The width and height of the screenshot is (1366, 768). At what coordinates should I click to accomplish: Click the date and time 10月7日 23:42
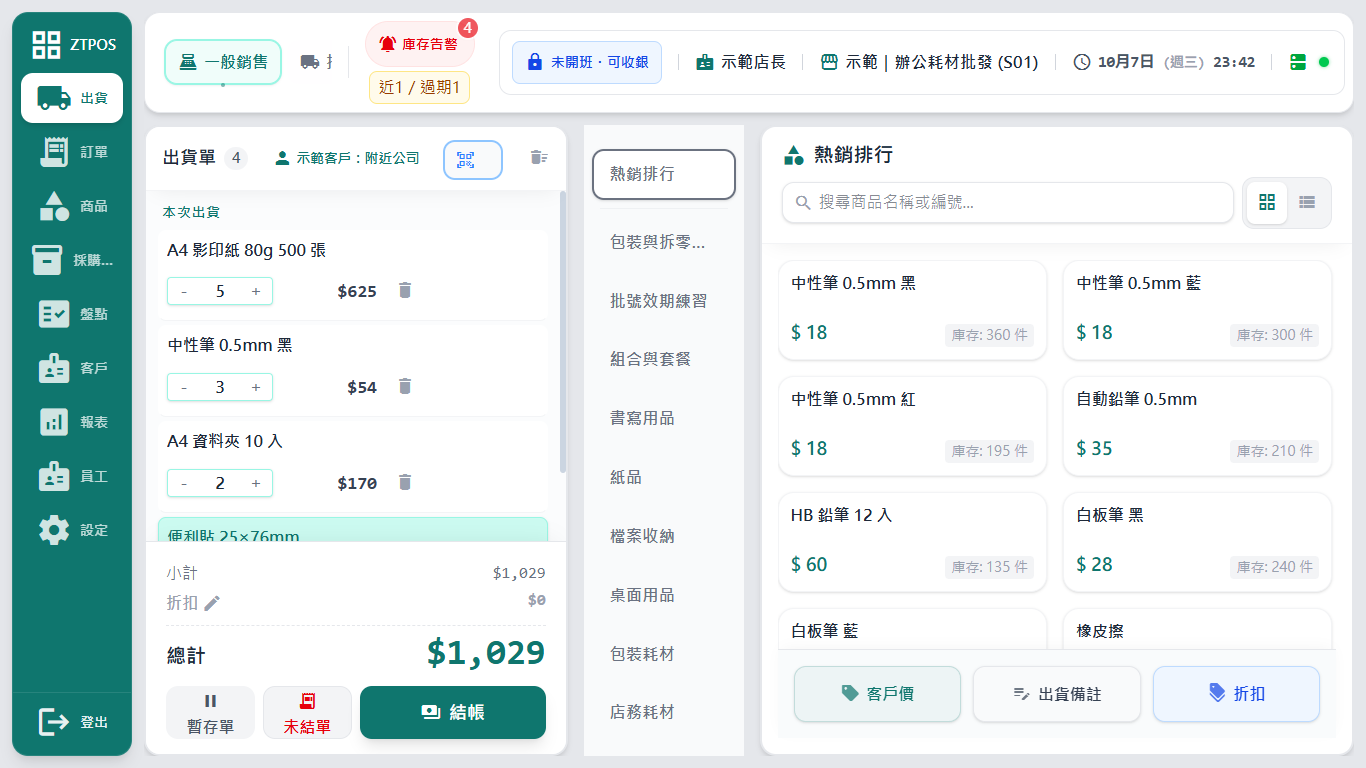point(1164,62)
